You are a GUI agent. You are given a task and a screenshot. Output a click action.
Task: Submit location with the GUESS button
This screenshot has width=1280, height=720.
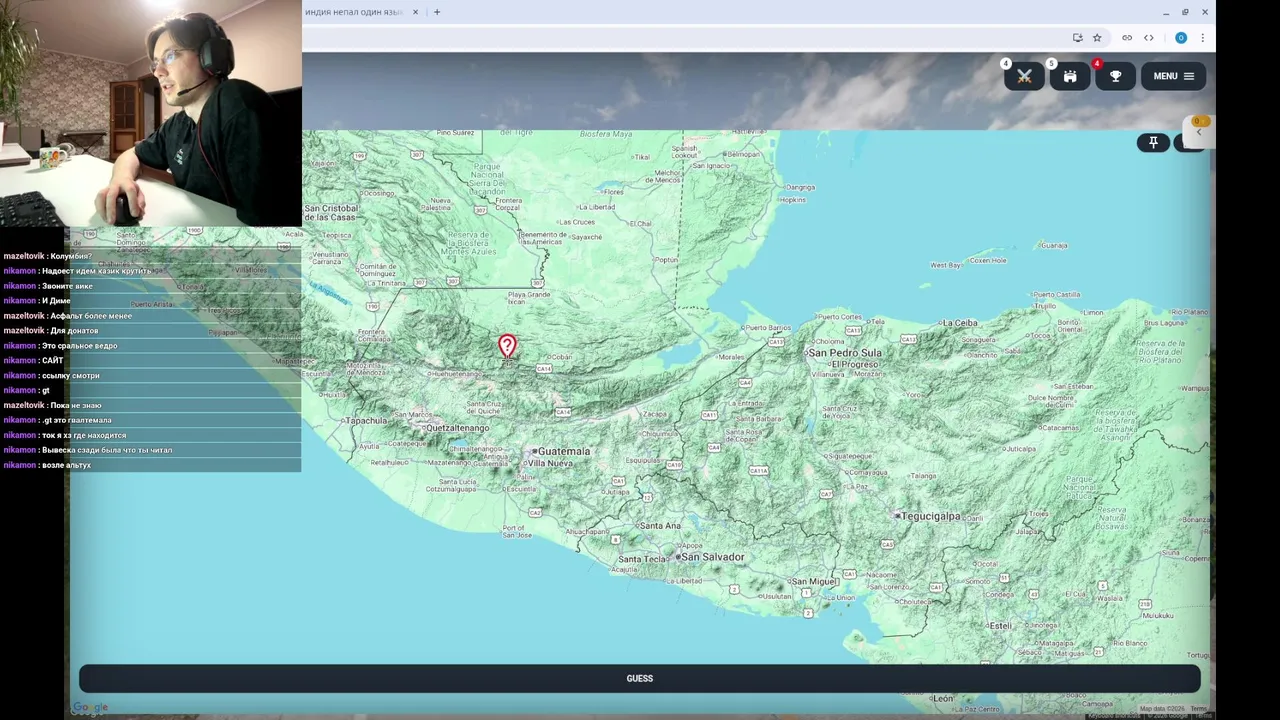(x=640, y=678)
